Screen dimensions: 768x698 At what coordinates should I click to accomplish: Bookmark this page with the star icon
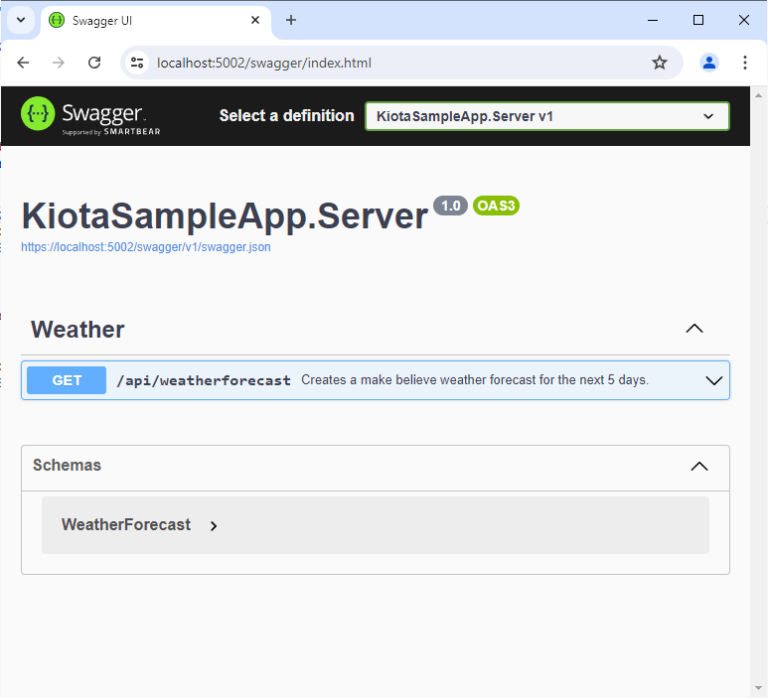(x=659, y=63)
